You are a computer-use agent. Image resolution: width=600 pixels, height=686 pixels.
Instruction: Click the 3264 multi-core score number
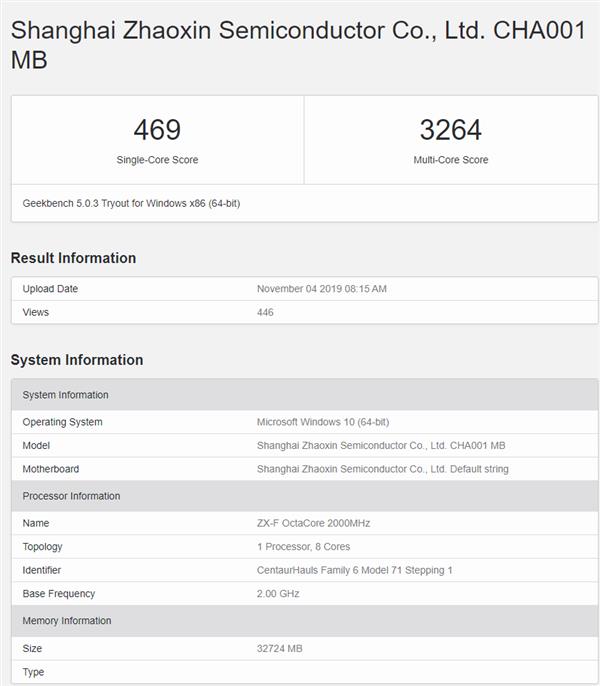(451, 130)
